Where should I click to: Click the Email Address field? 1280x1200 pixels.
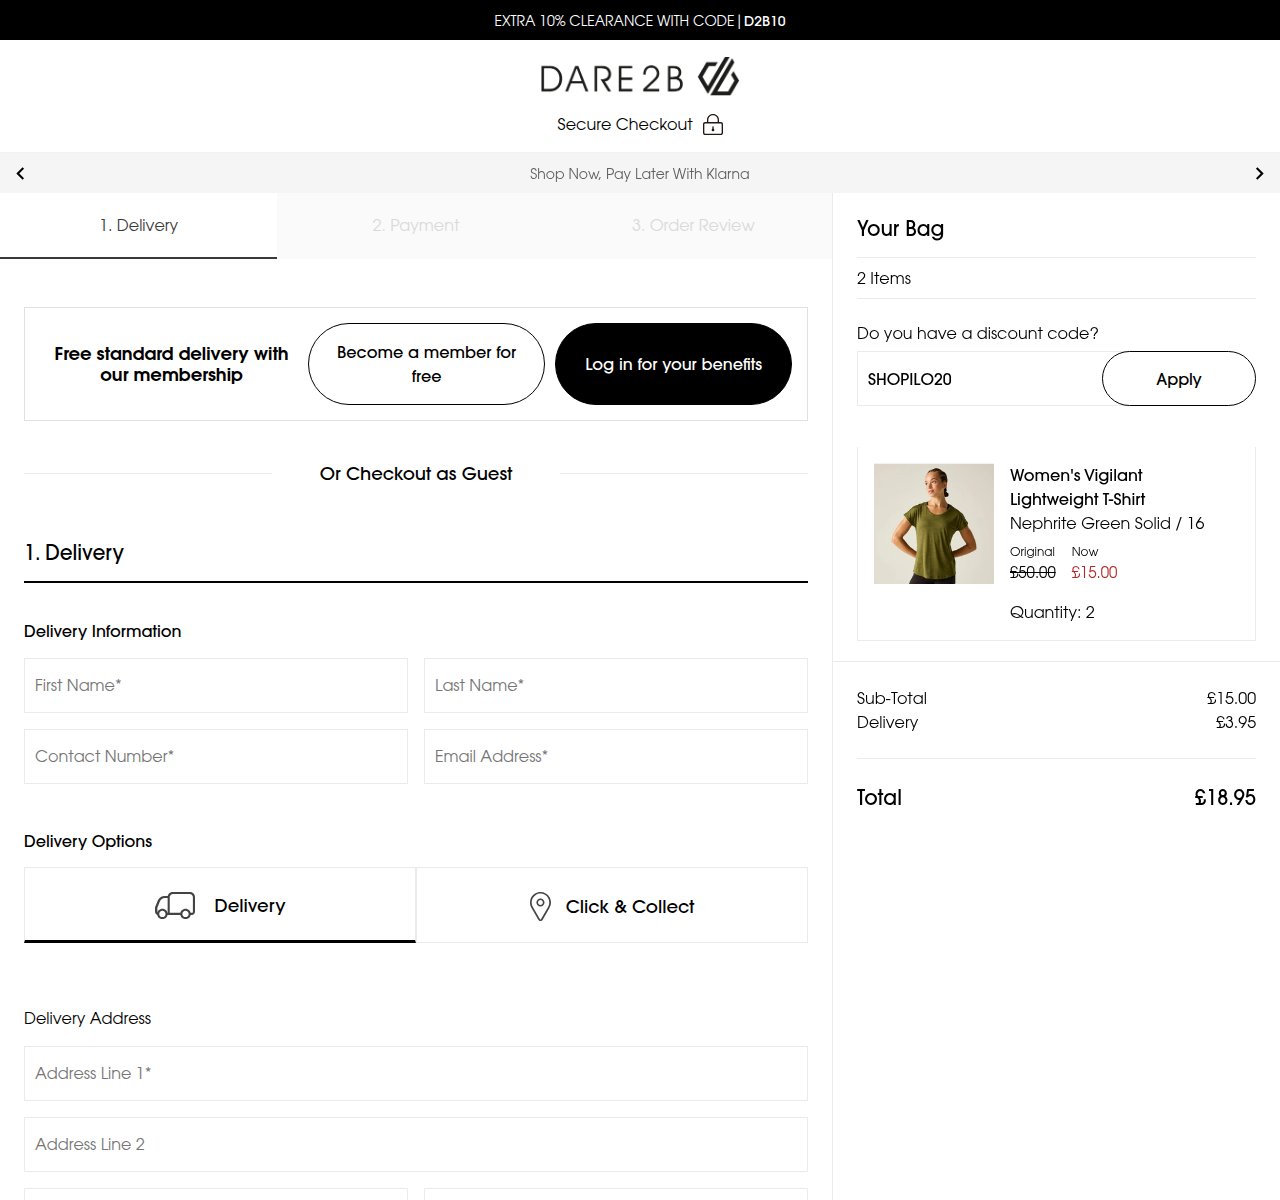[x=616, y=756]
